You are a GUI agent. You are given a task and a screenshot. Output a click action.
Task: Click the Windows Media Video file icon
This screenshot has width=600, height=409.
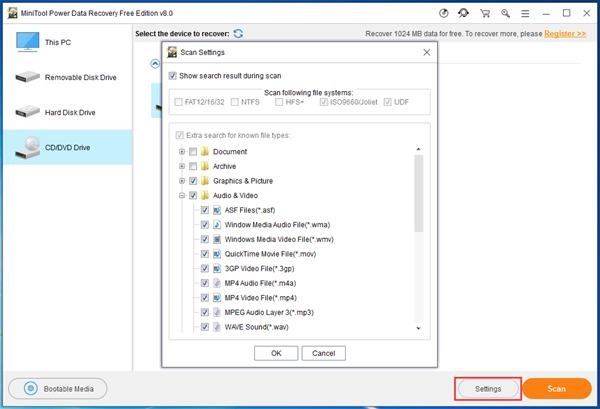click(217, 239)
